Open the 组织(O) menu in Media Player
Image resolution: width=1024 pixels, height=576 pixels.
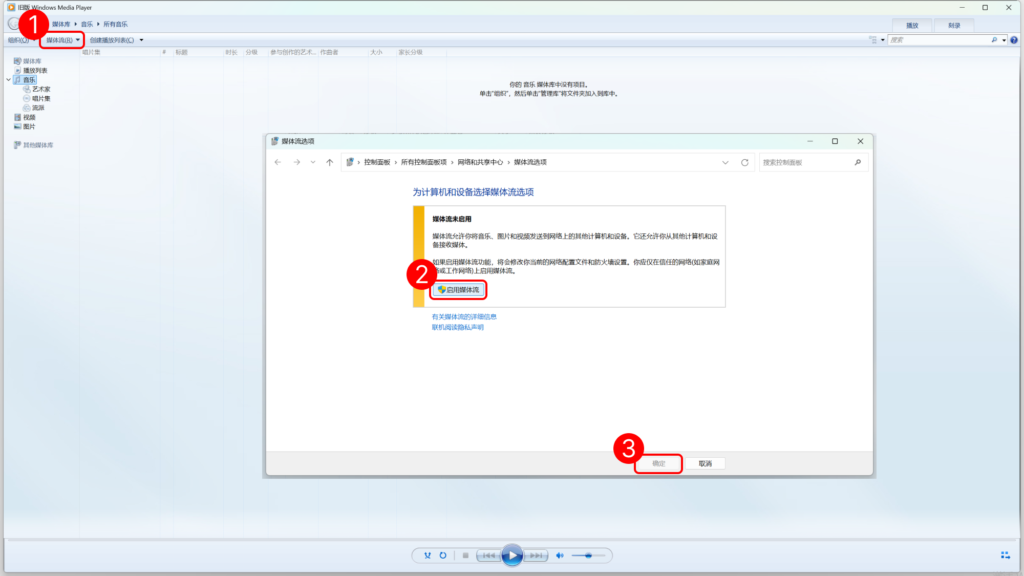[x=19, y=40]
